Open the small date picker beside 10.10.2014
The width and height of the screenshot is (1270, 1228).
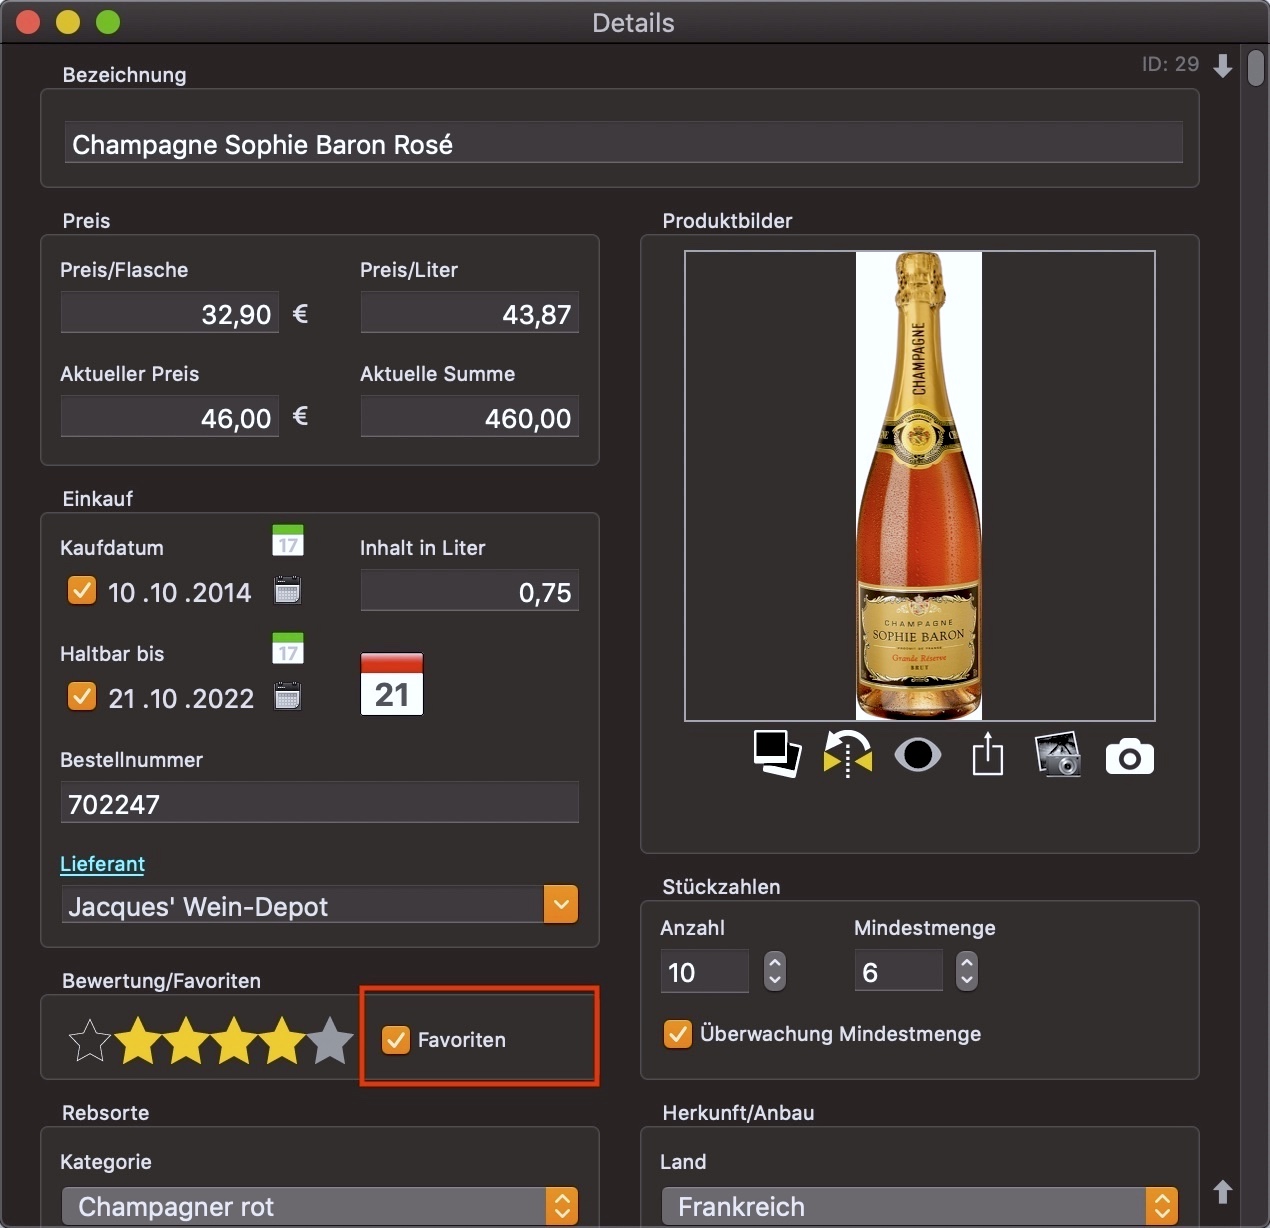pyautogui.click(x=288, y=590)
